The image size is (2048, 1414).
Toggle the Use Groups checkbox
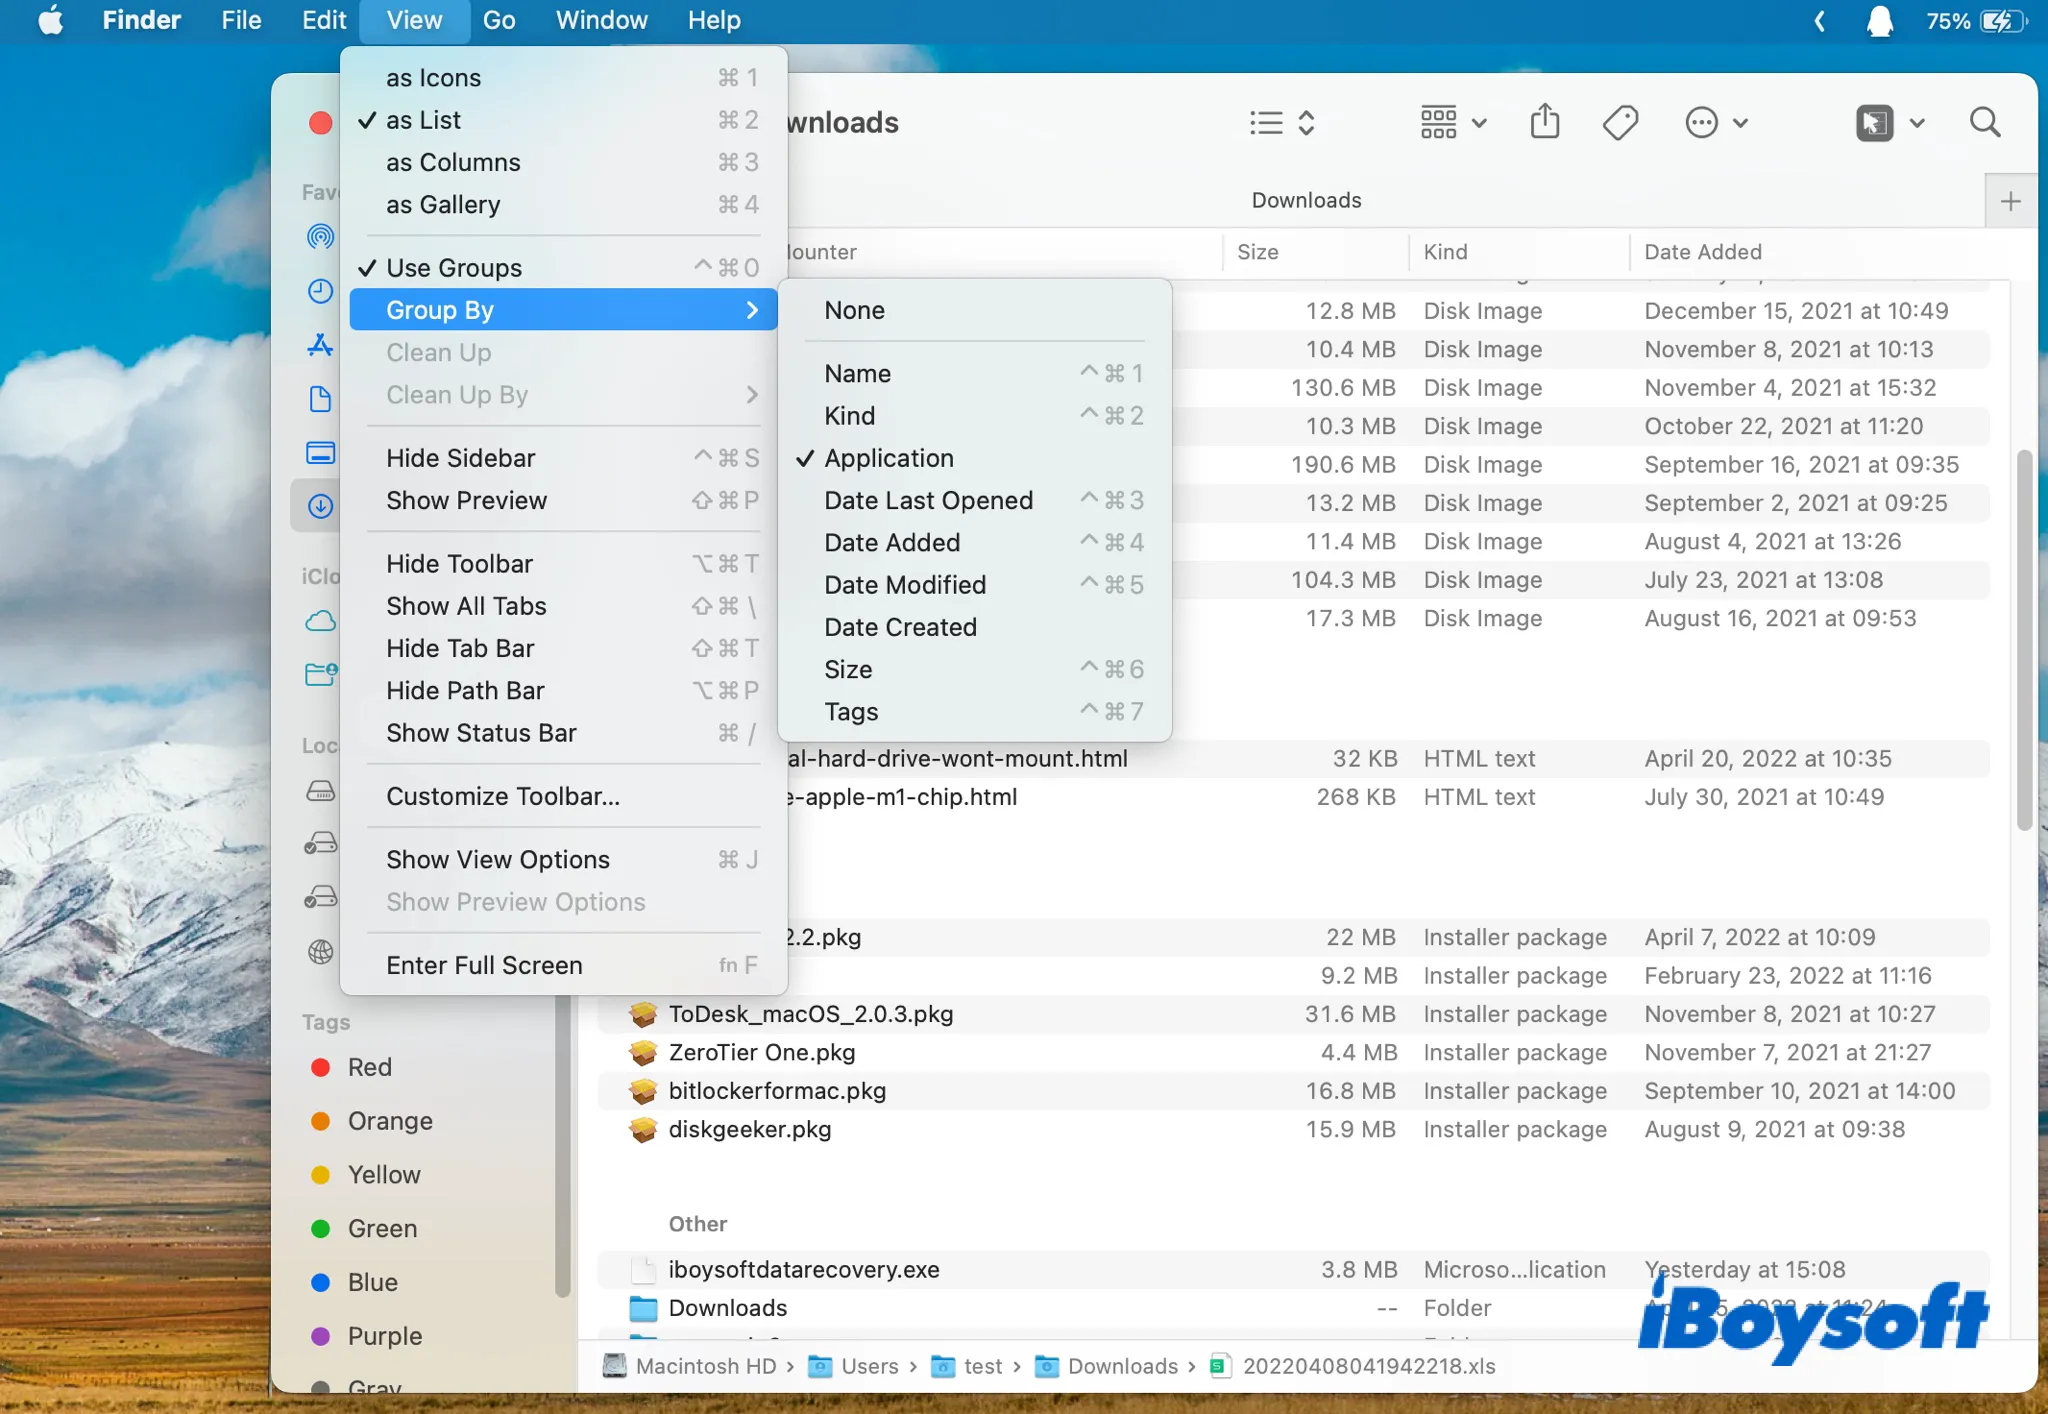tap(453, 266)
